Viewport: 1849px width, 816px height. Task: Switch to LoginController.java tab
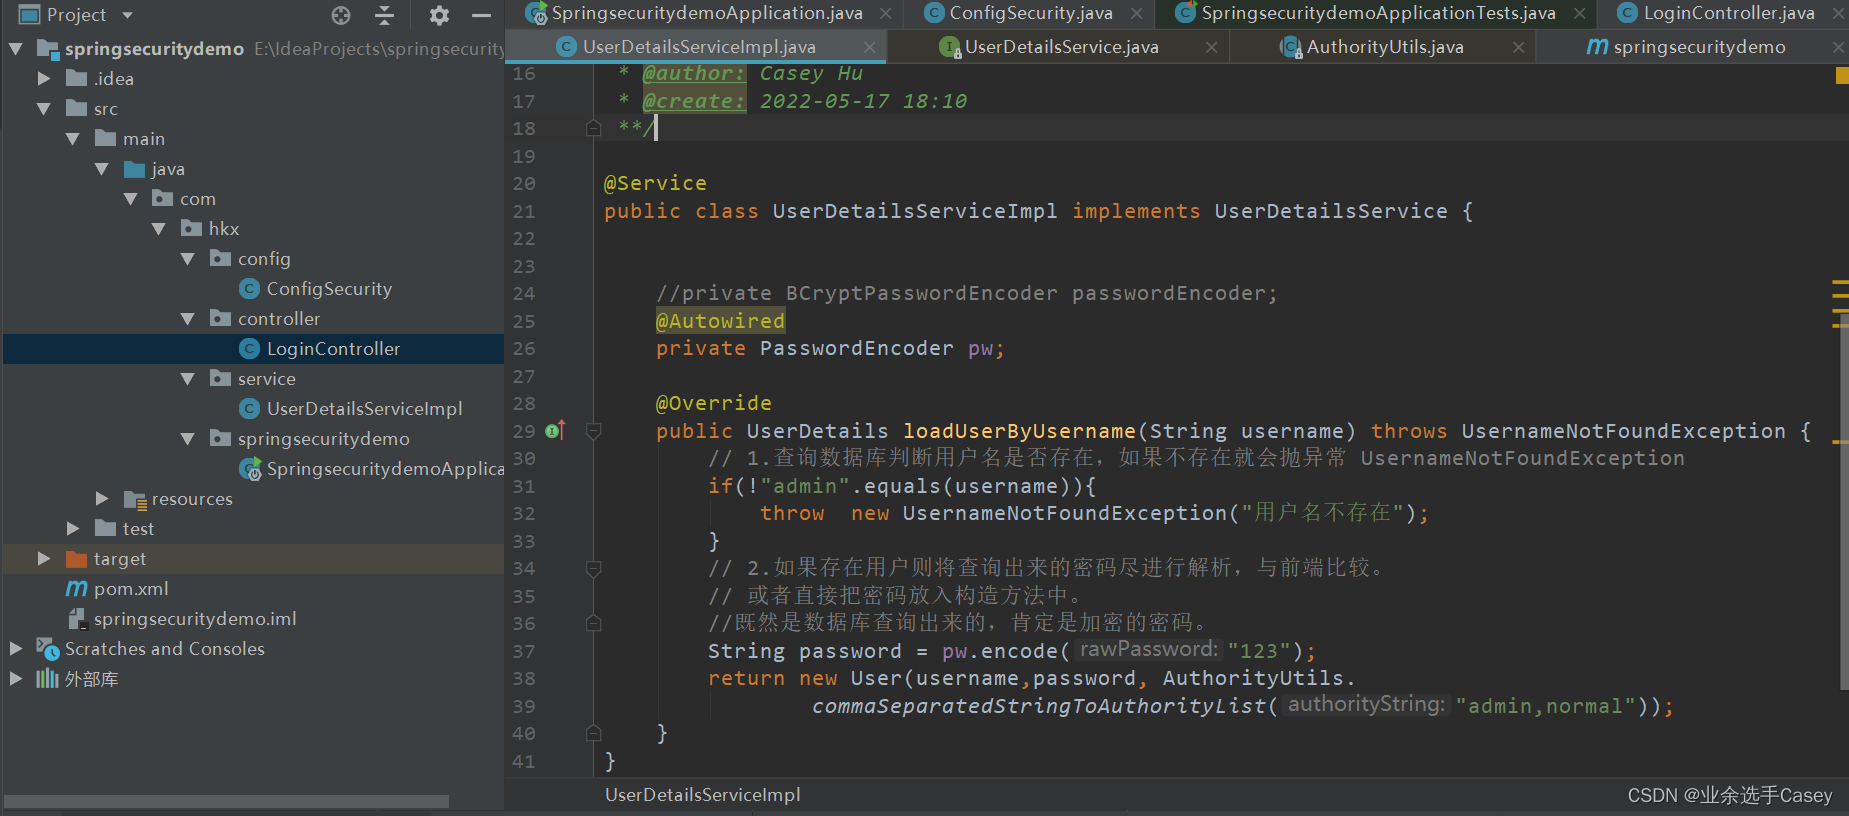[x=1729, y=13]
